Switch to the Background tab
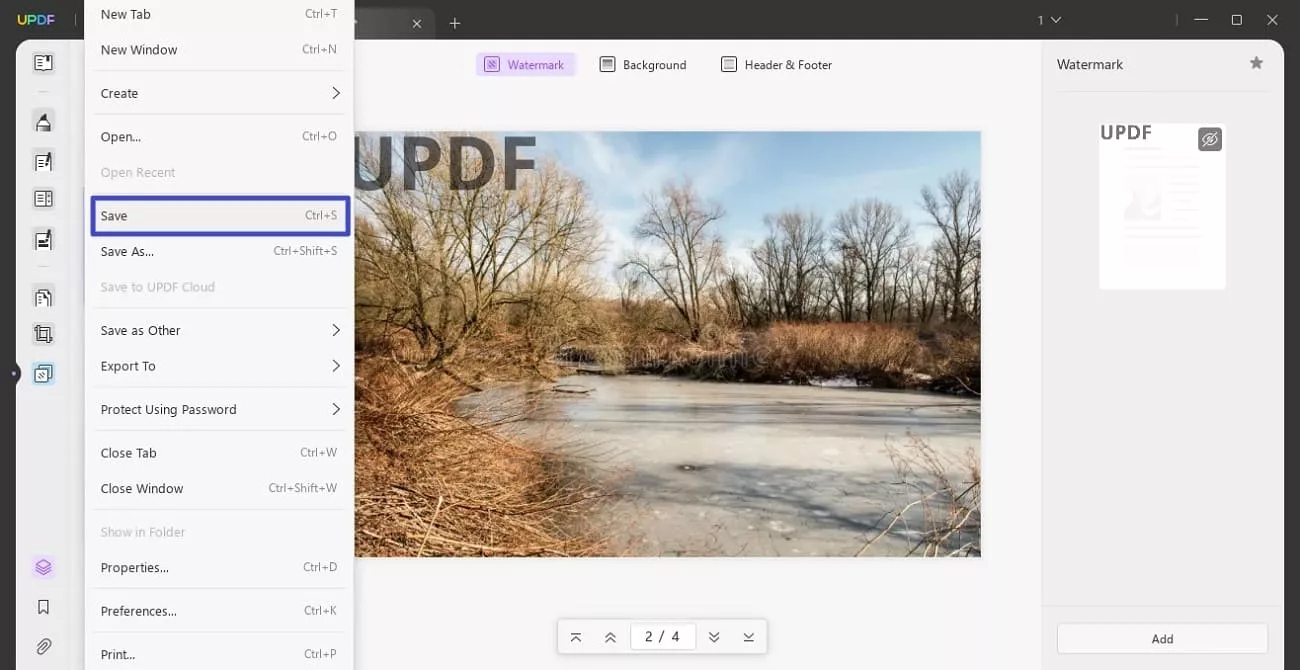 click(x=643, y=65)
